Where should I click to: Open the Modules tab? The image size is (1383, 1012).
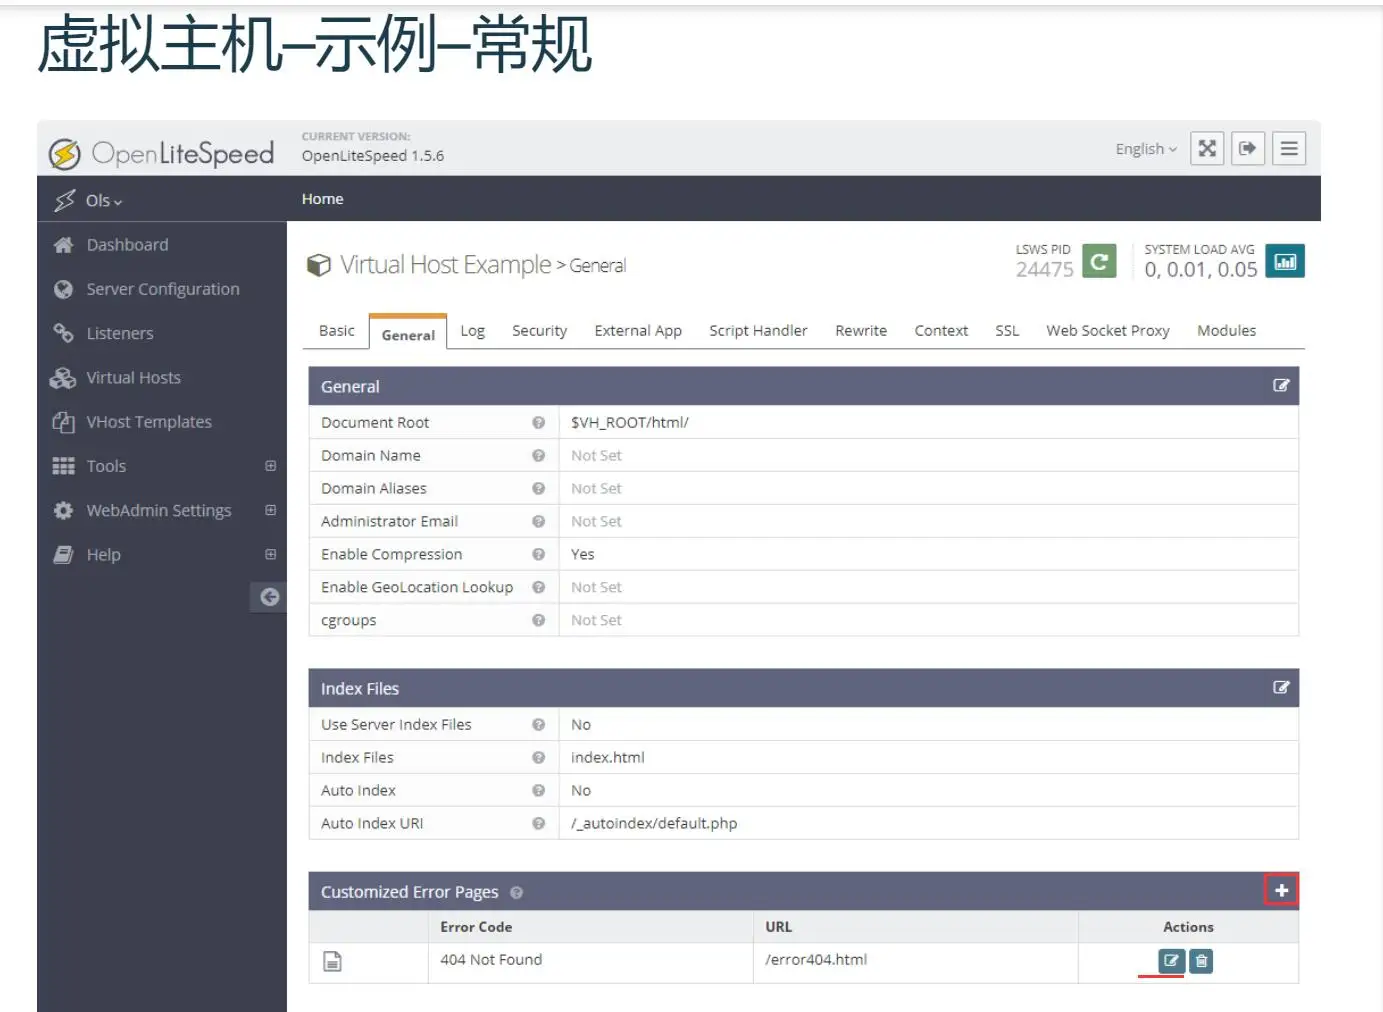pos(1226,331)
